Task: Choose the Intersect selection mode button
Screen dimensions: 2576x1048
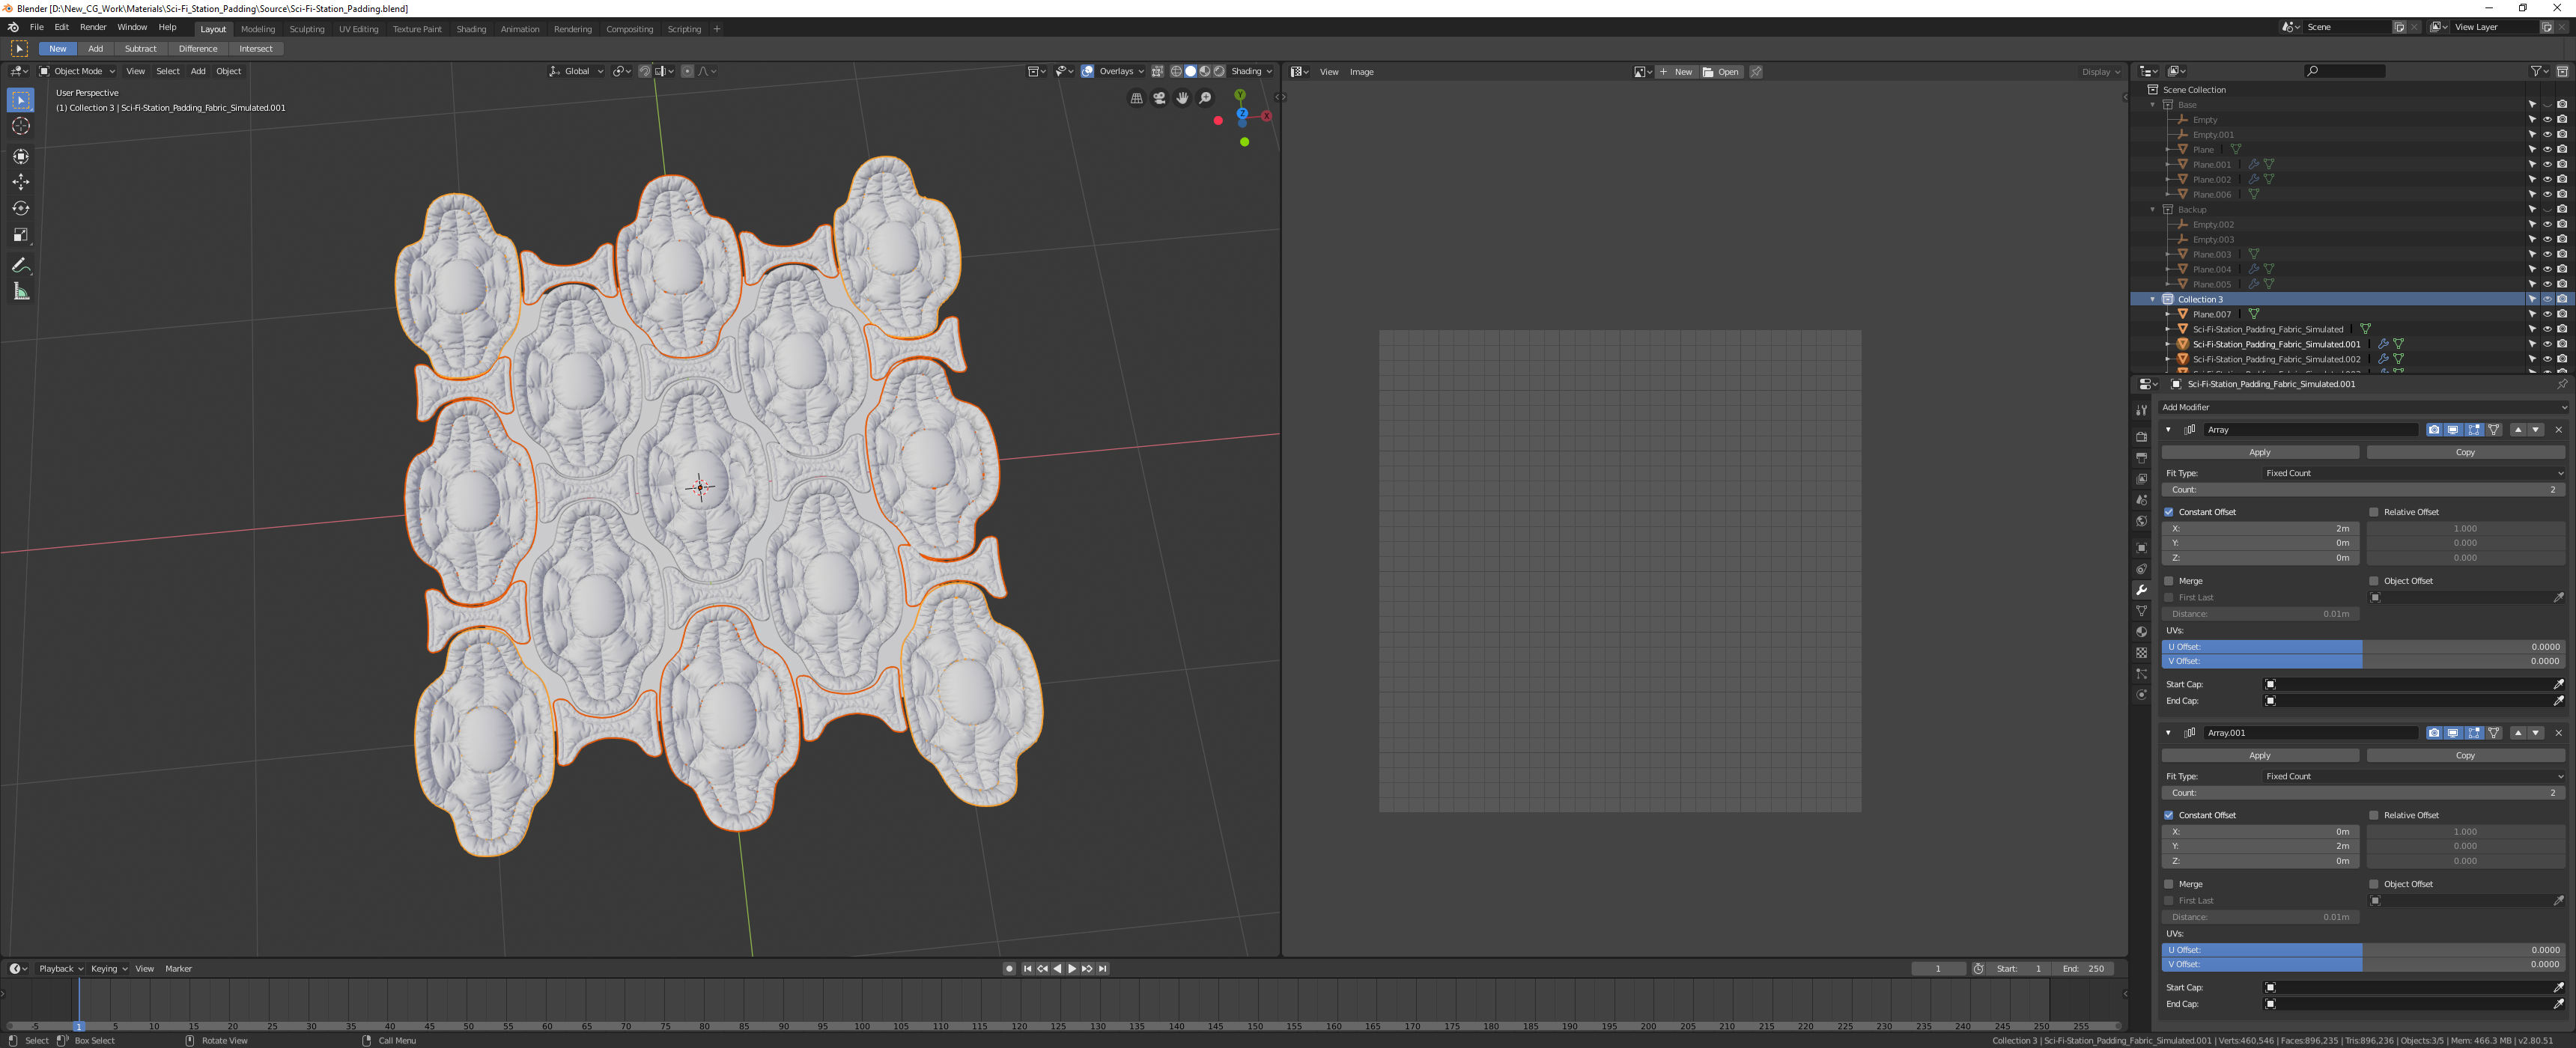Action: click(x=256, y=48)
